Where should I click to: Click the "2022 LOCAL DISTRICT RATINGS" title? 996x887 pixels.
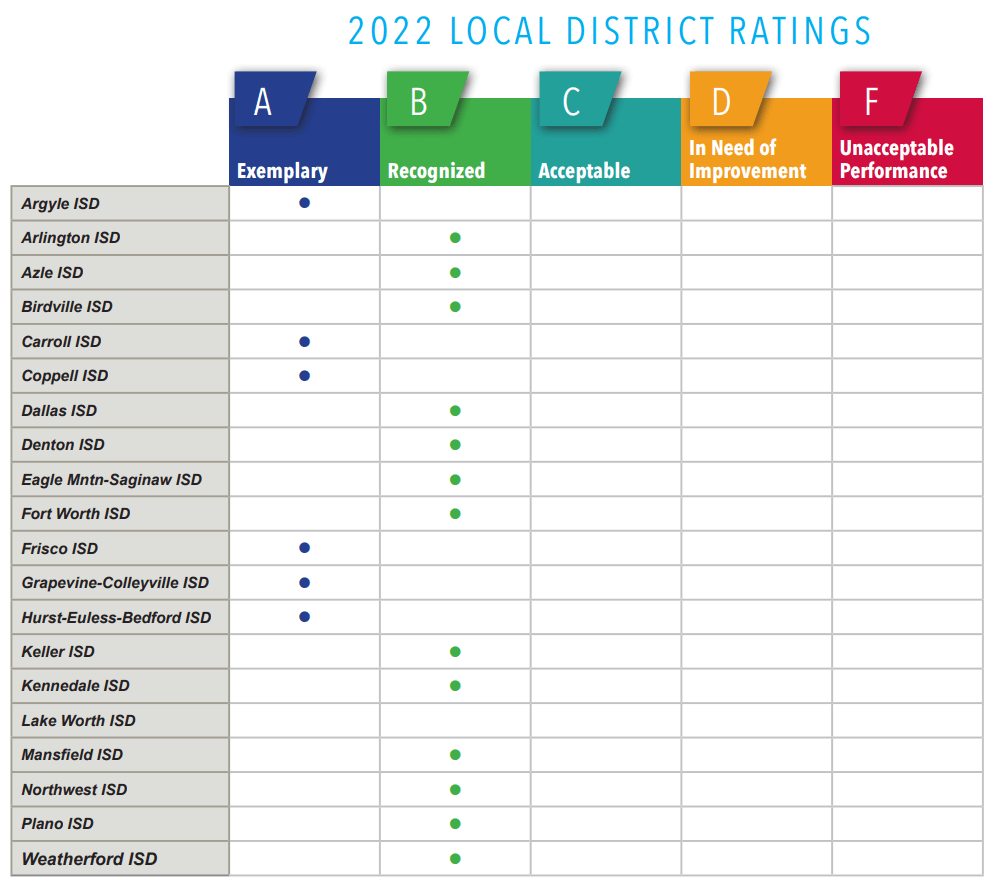point(610,31)
